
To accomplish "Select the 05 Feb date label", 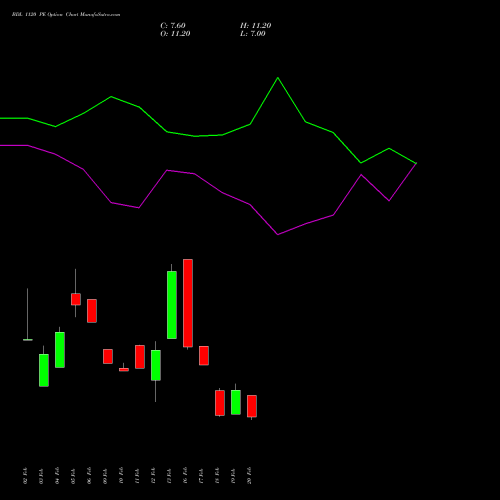I will coord(73,476).
